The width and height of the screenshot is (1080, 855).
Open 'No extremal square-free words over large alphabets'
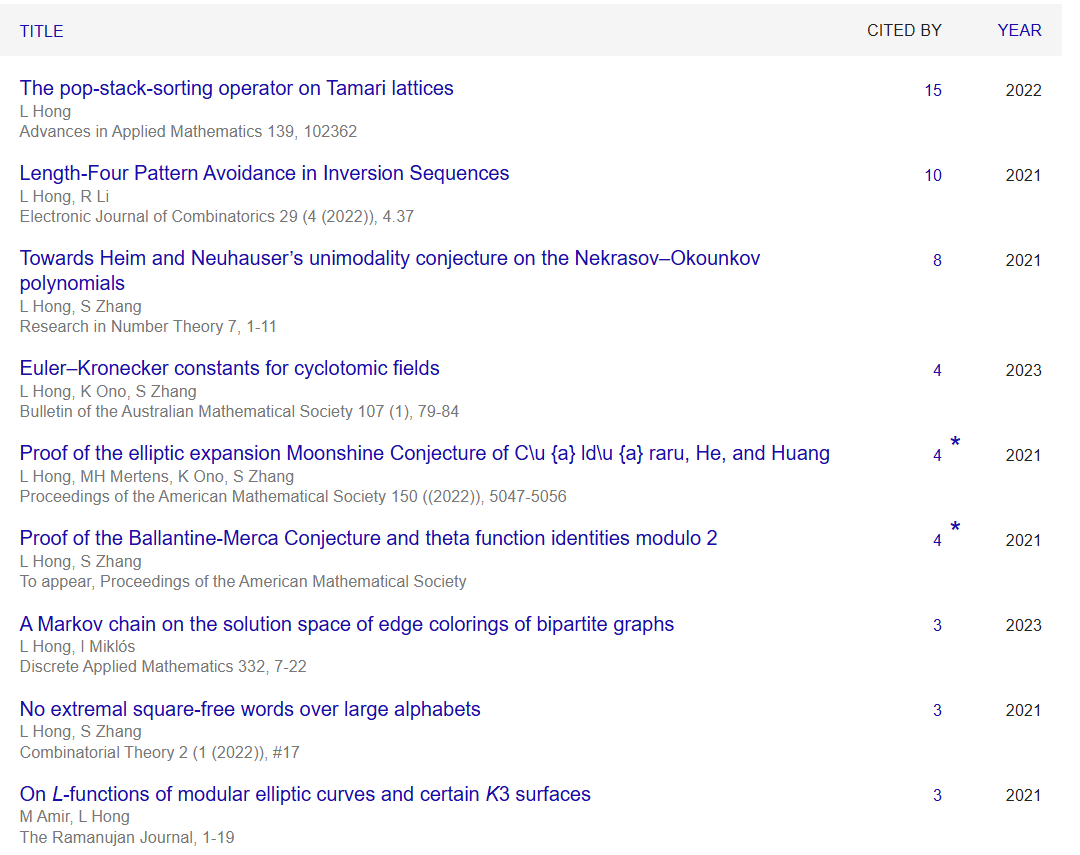[x=250, y=709]
